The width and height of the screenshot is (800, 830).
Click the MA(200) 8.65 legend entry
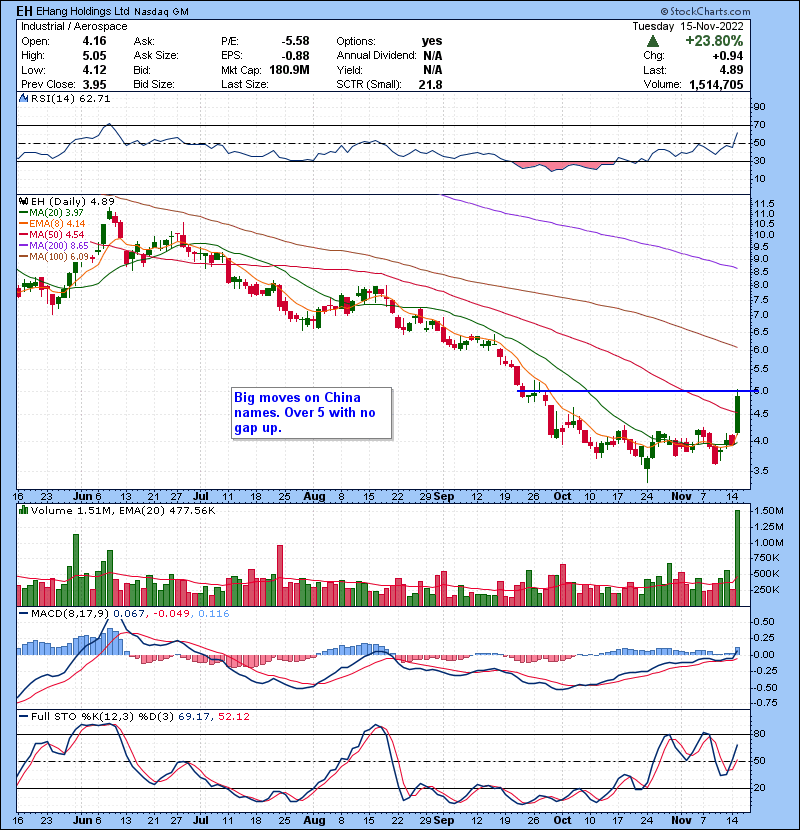[53, 246]
